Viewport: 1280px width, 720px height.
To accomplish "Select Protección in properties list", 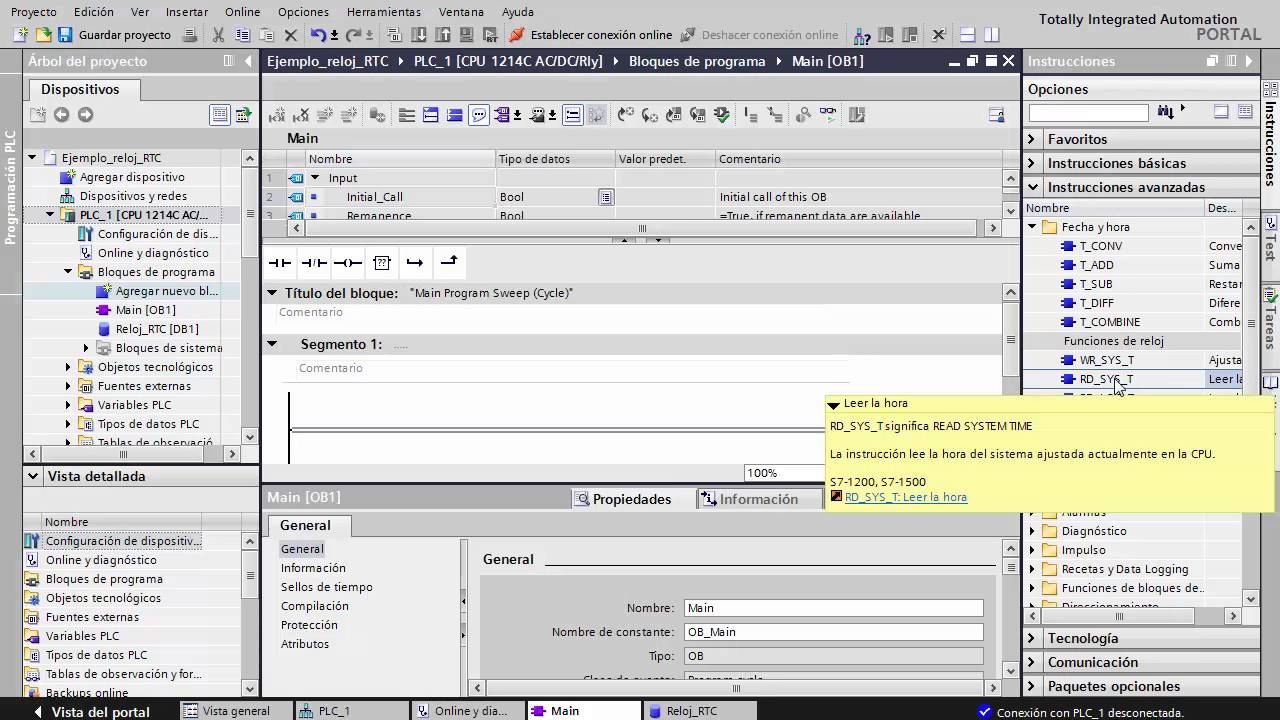I will 309,625.
